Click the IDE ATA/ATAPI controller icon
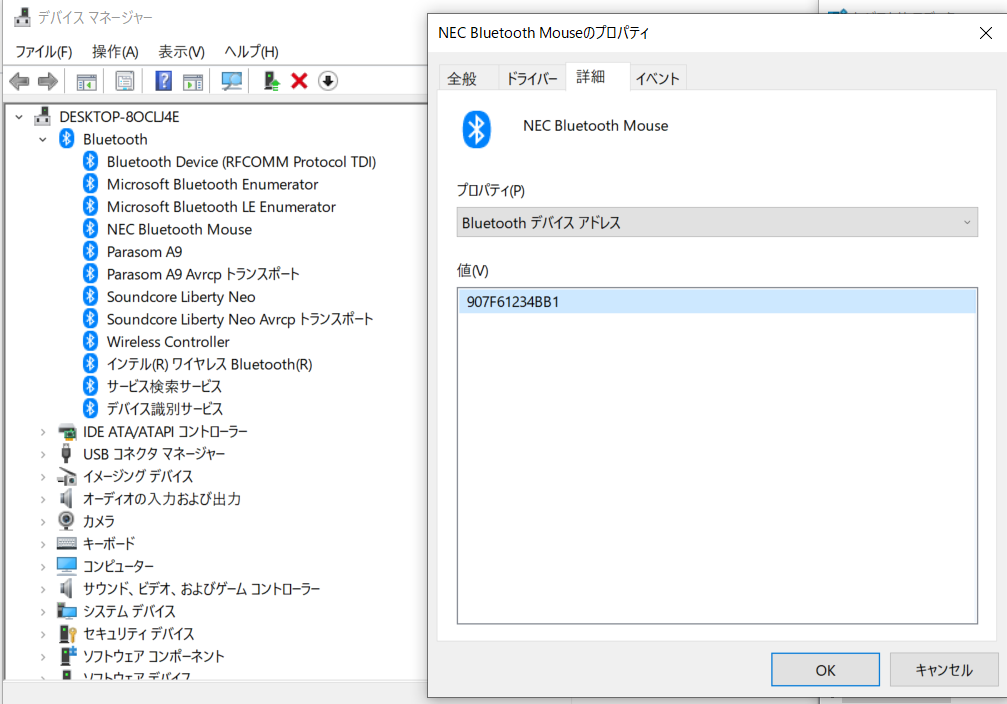1007x704 pixels. pyautogui.click(x=67, y=431)
